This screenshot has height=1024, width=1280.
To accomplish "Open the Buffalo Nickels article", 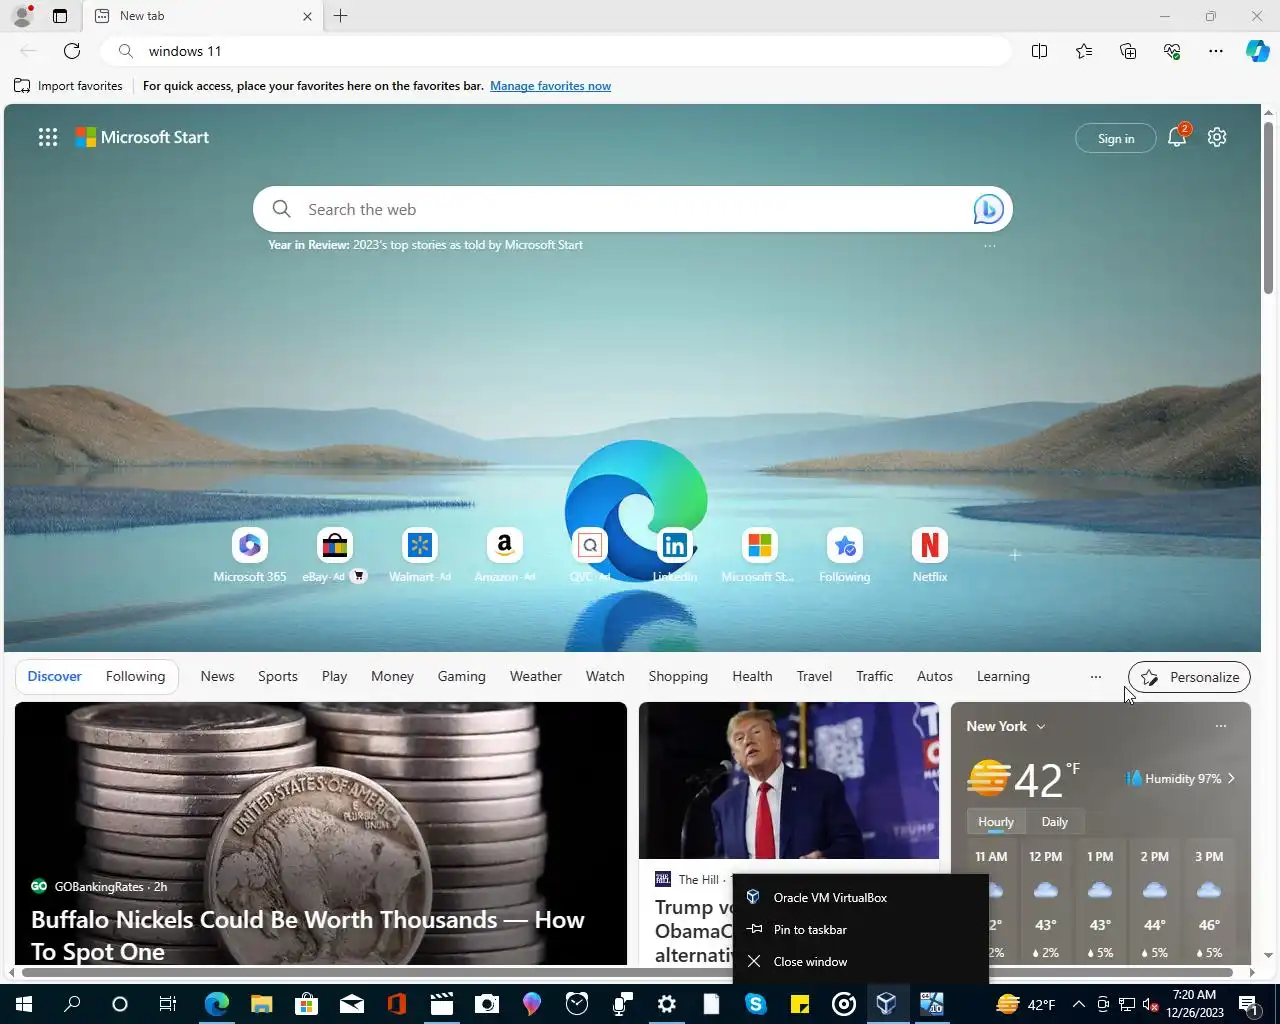I will (x=307, y=935).
